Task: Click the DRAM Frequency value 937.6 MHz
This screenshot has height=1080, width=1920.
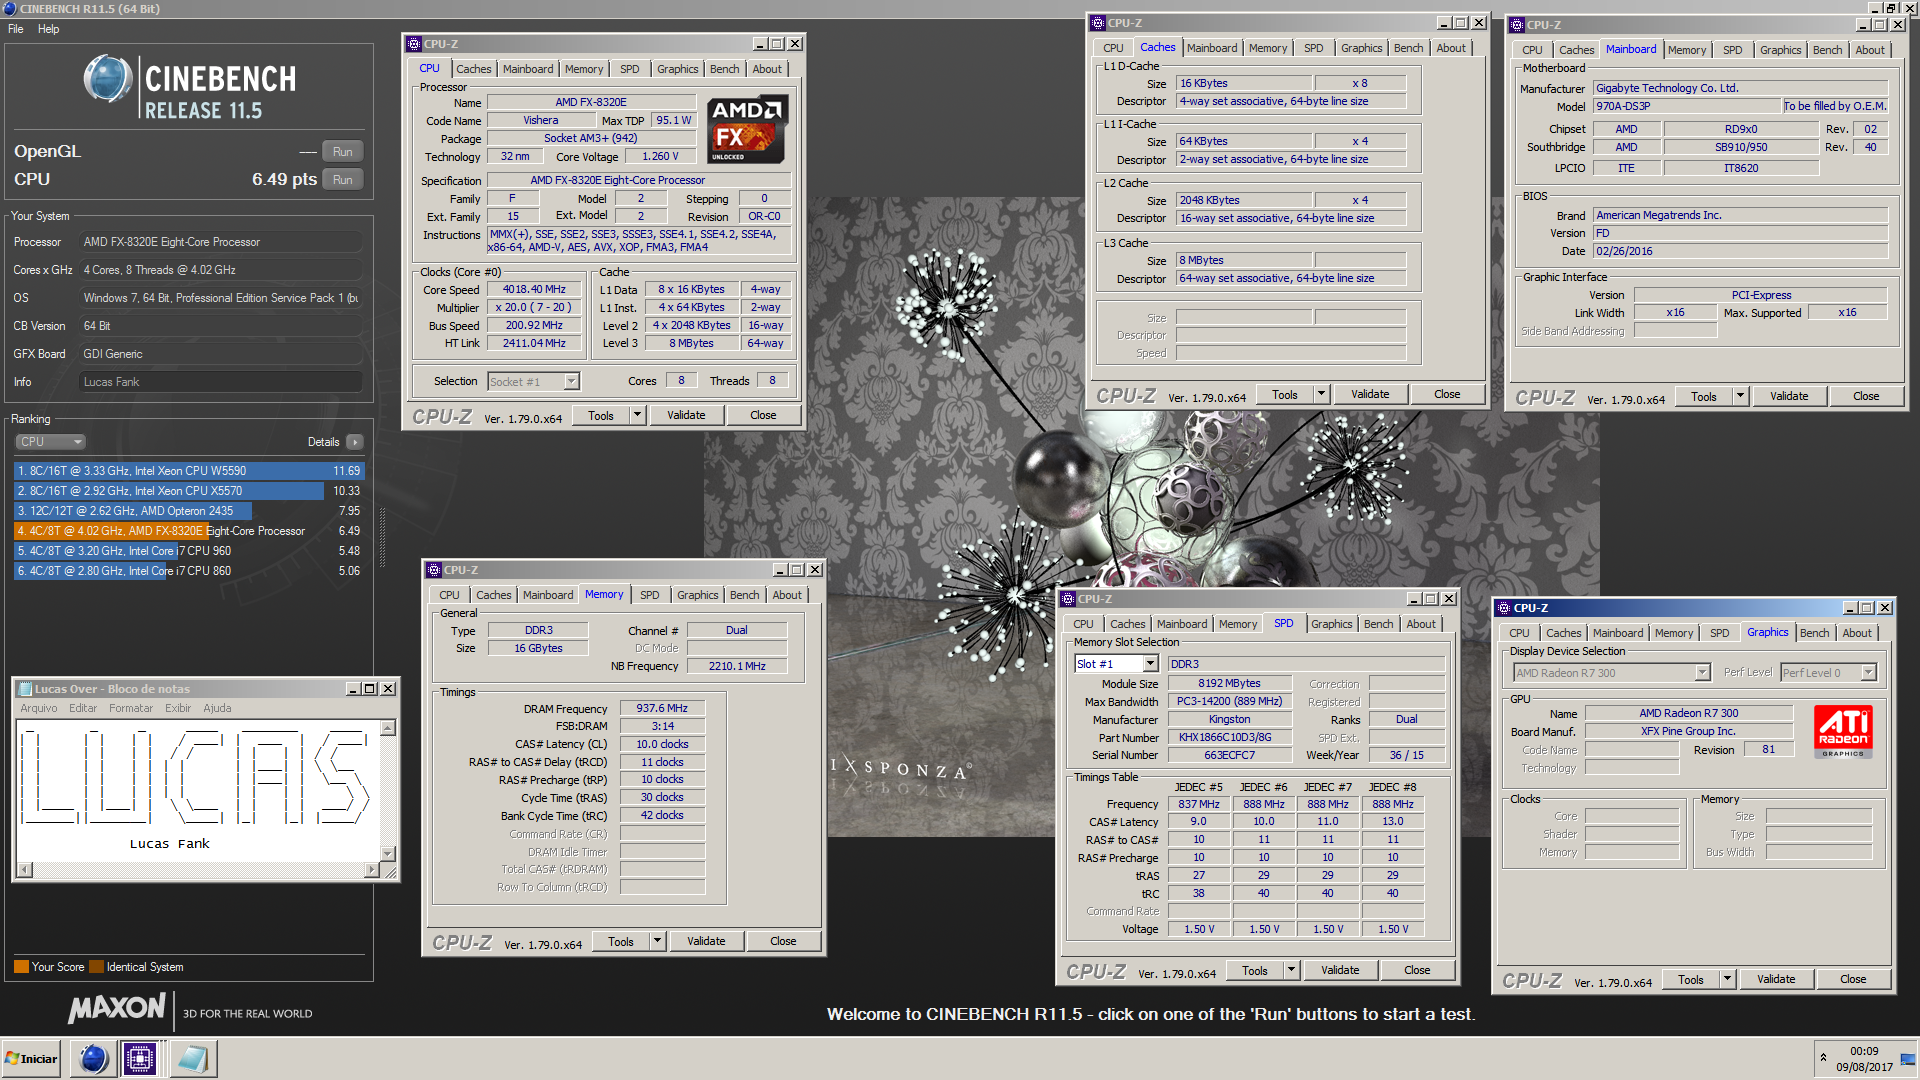Action: tap(662, 709)
